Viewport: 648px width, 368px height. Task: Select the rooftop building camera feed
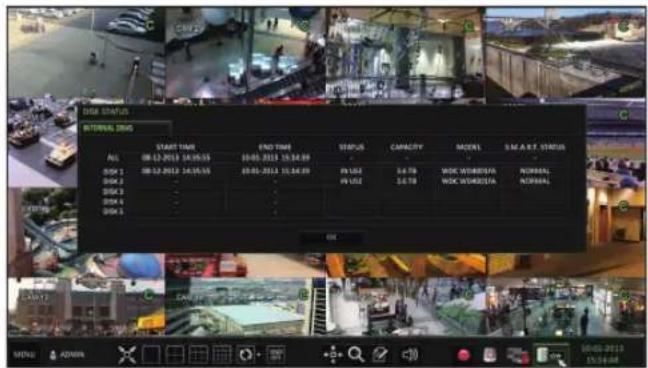click(x=245, y=307)
